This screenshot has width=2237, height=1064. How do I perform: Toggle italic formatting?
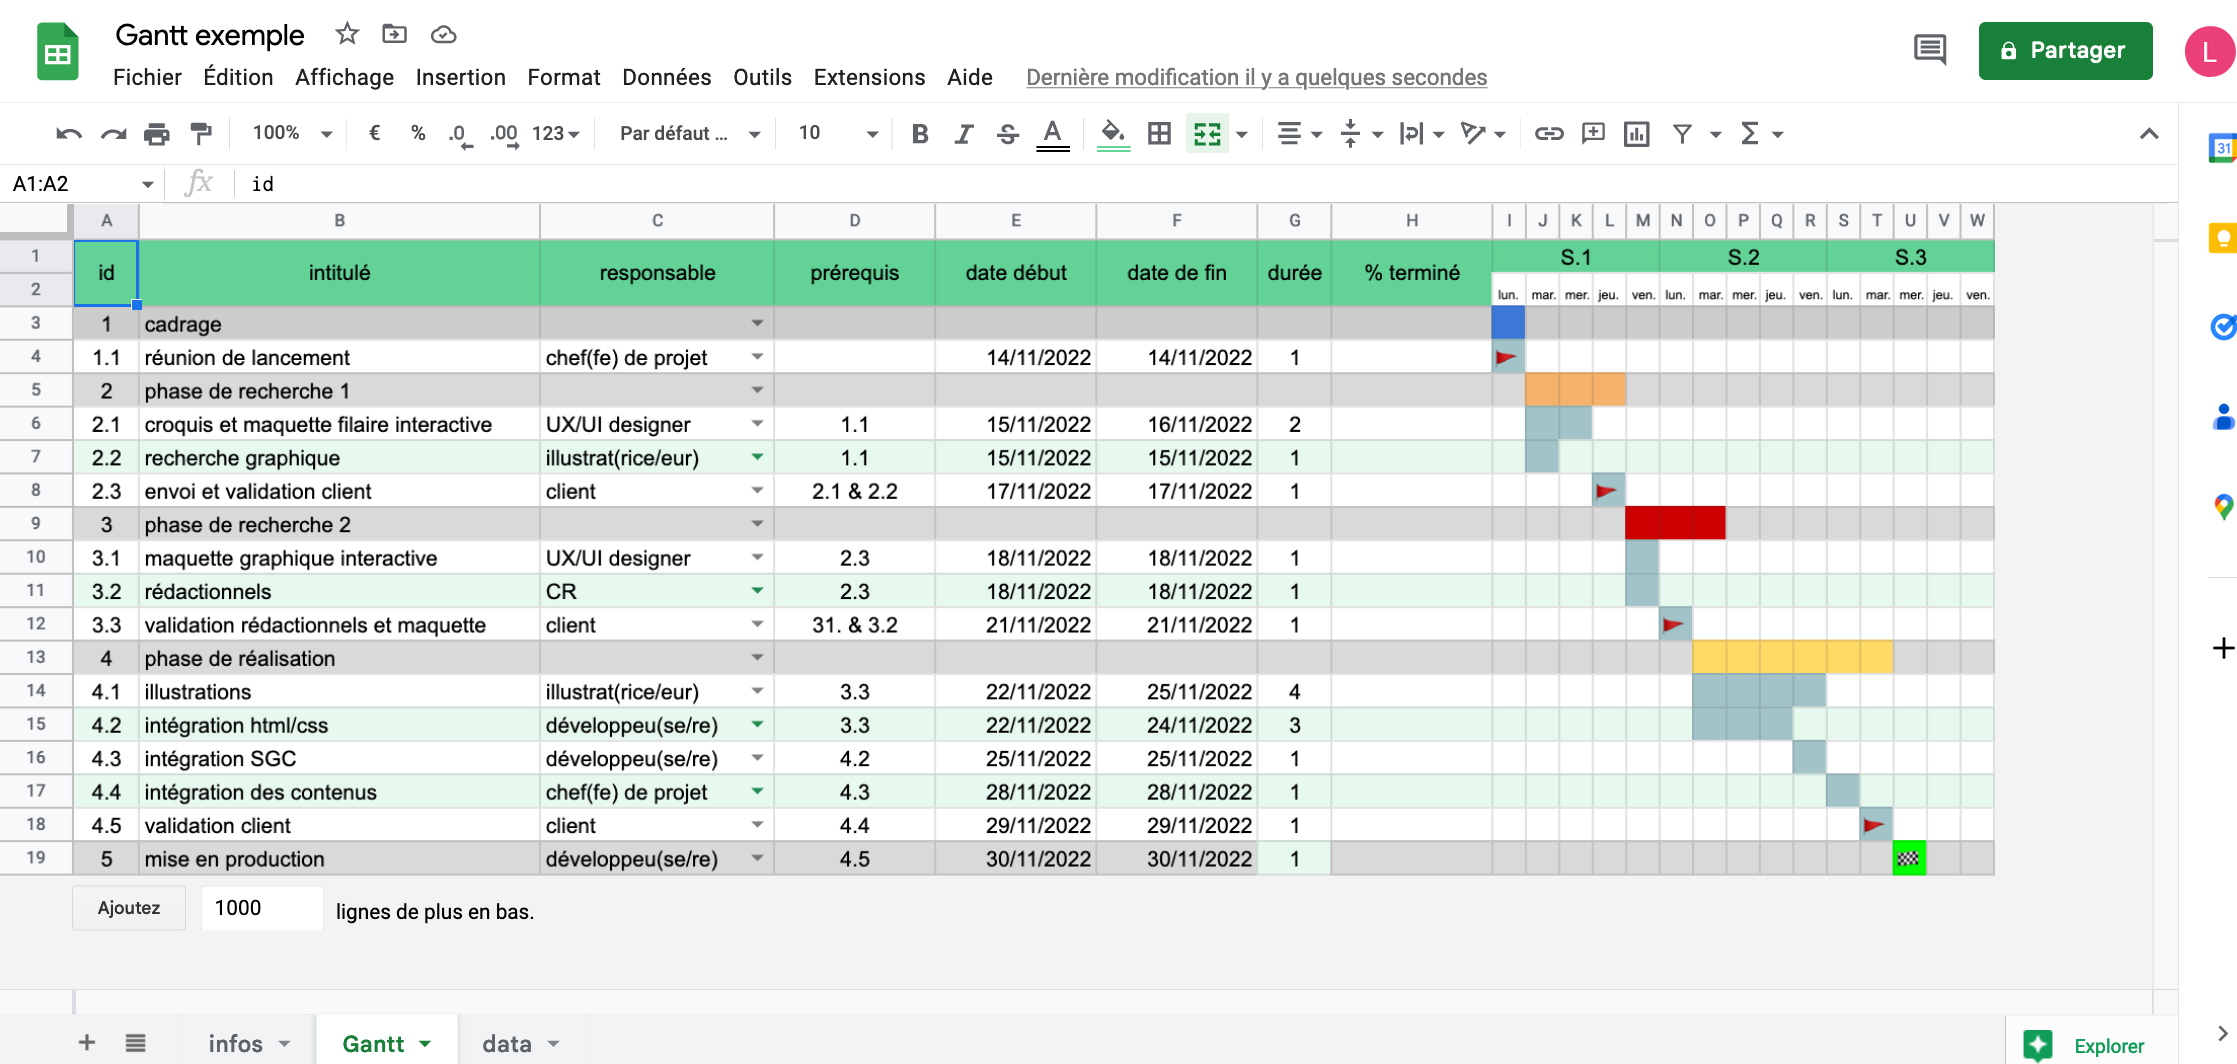point(963,134)
